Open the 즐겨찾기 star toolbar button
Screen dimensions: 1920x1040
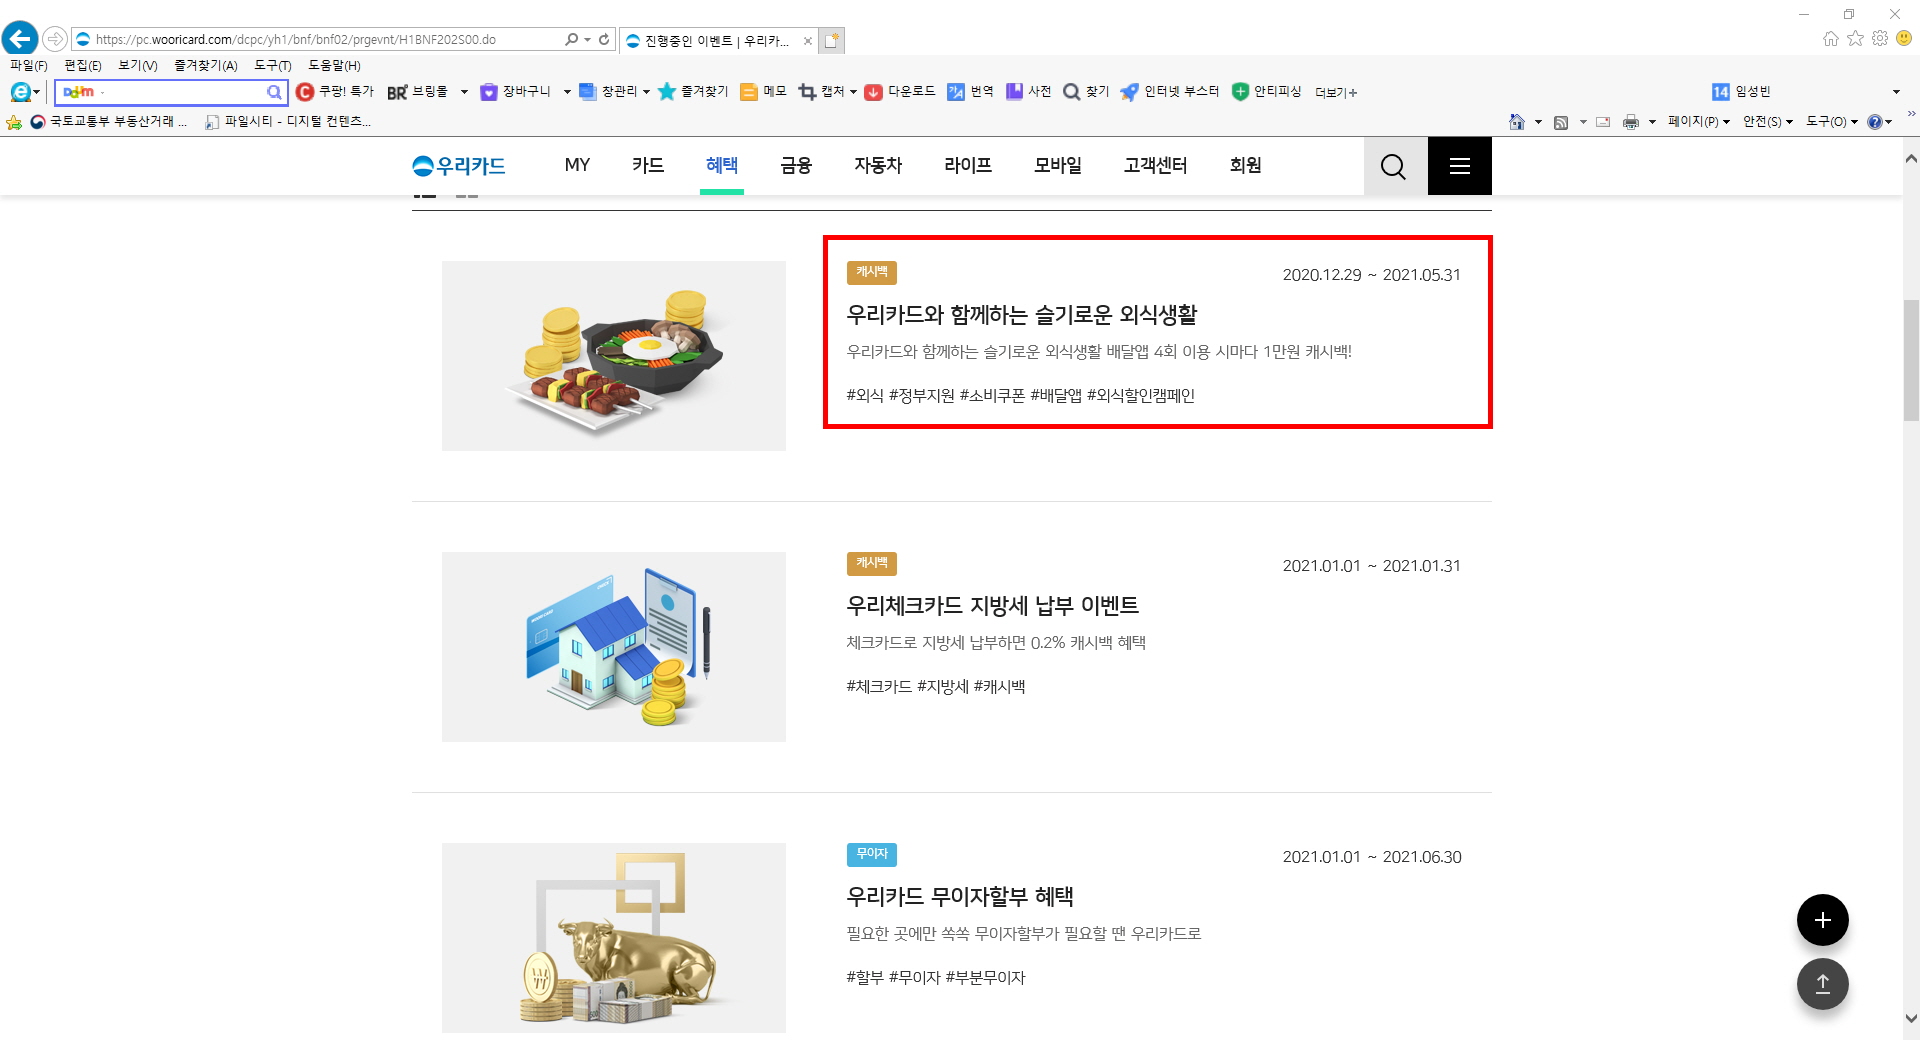point(693,91)
